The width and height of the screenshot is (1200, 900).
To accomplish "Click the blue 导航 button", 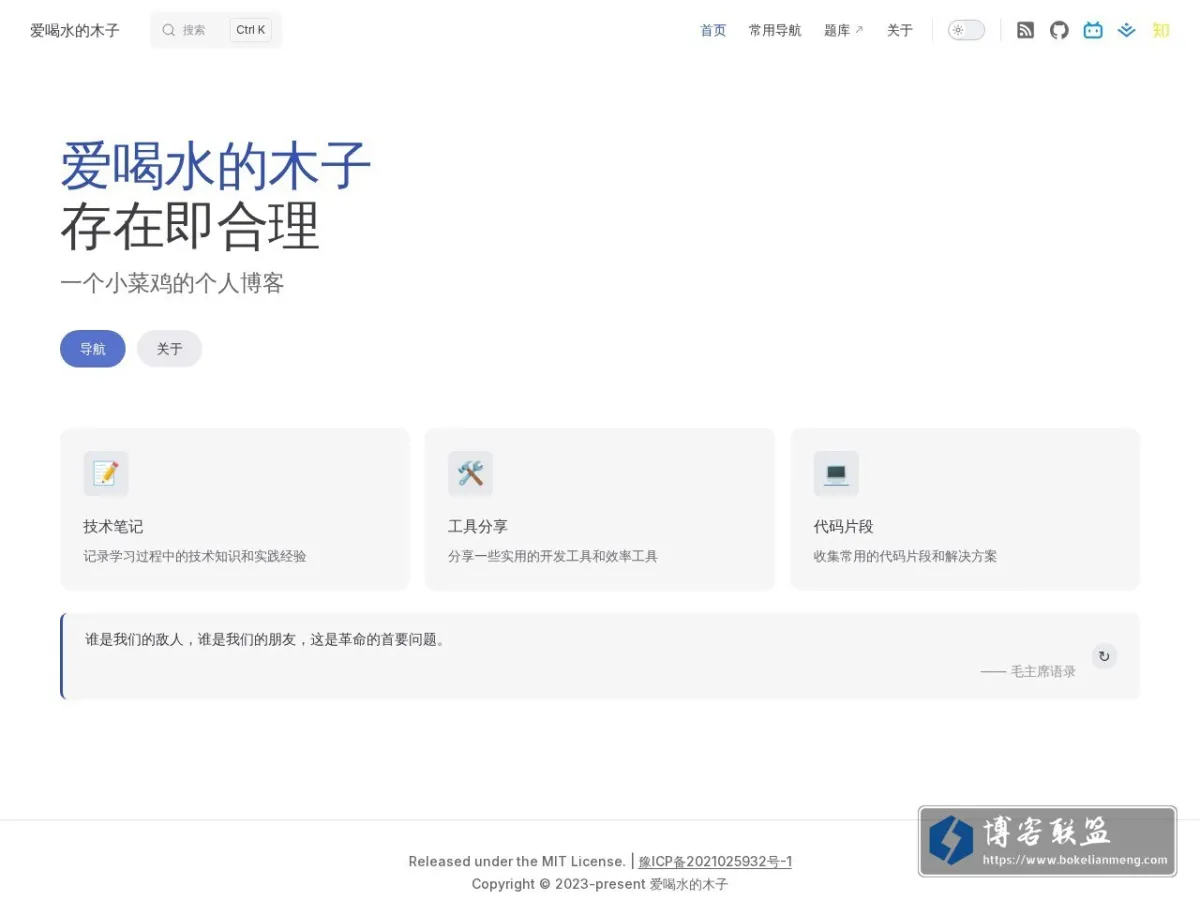I will (93, 349).
